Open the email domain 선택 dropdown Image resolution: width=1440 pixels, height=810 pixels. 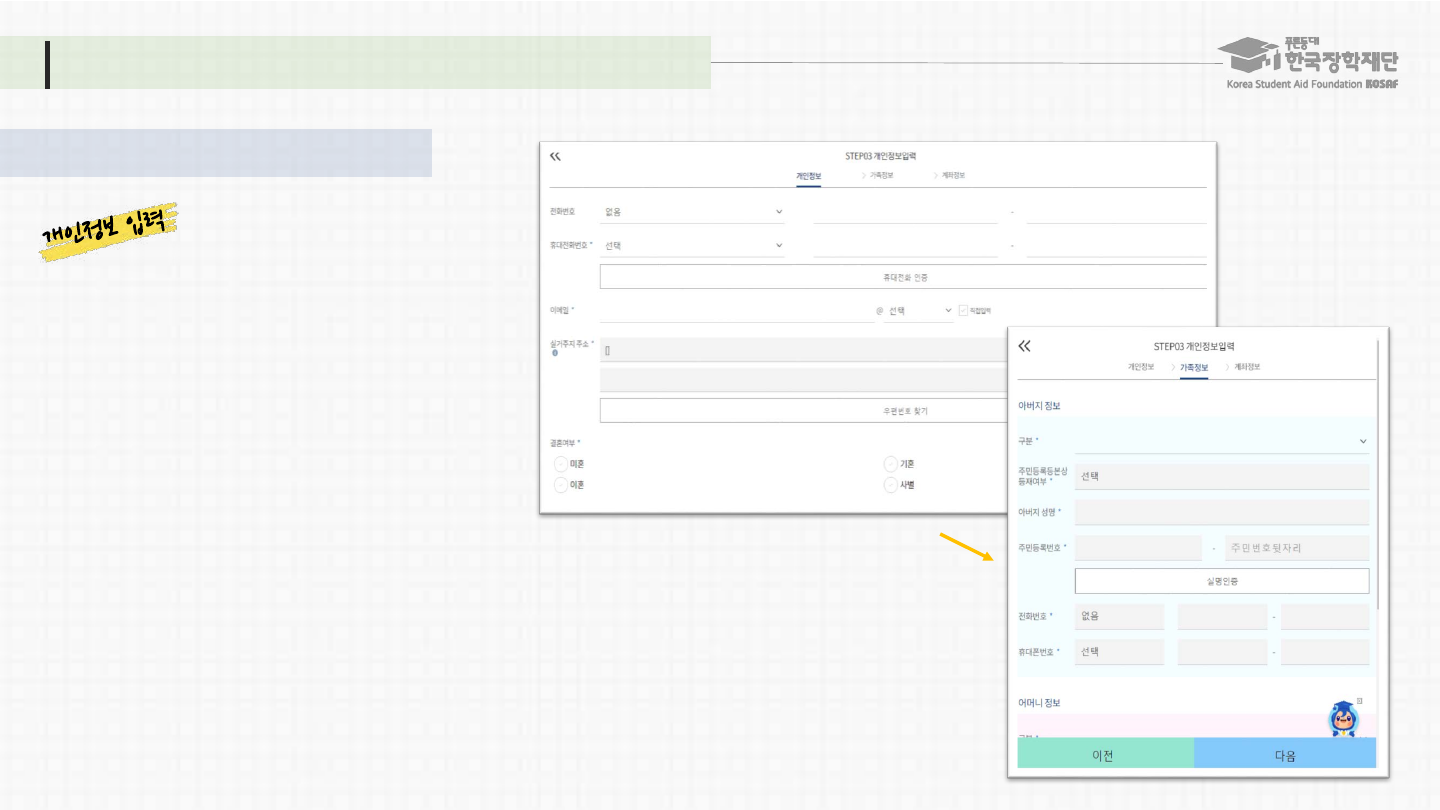click(x=919, y=311)
